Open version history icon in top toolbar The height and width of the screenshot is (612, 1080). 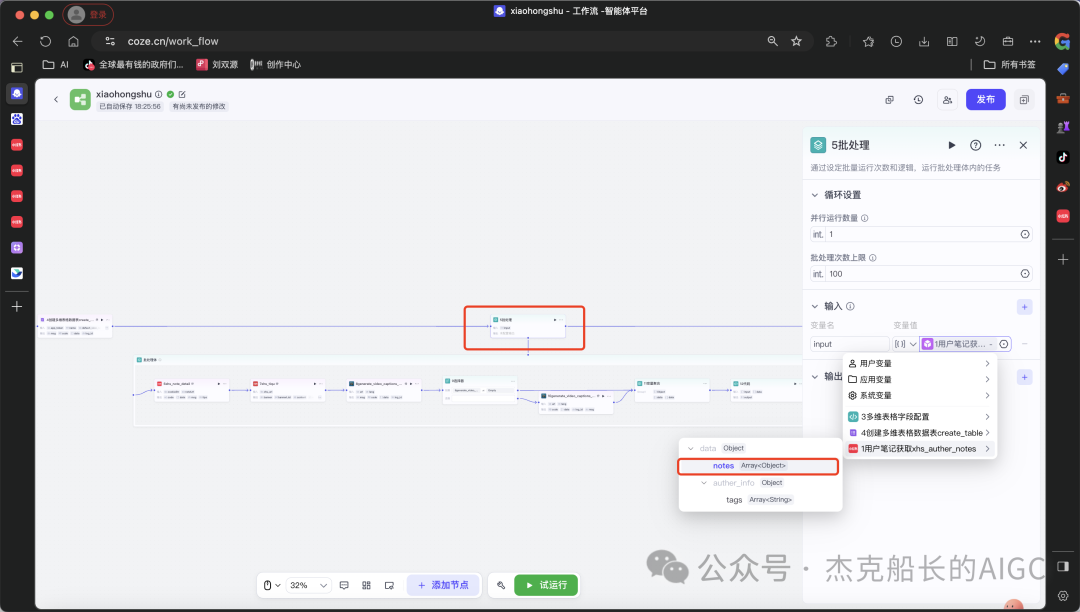point(918,100)
